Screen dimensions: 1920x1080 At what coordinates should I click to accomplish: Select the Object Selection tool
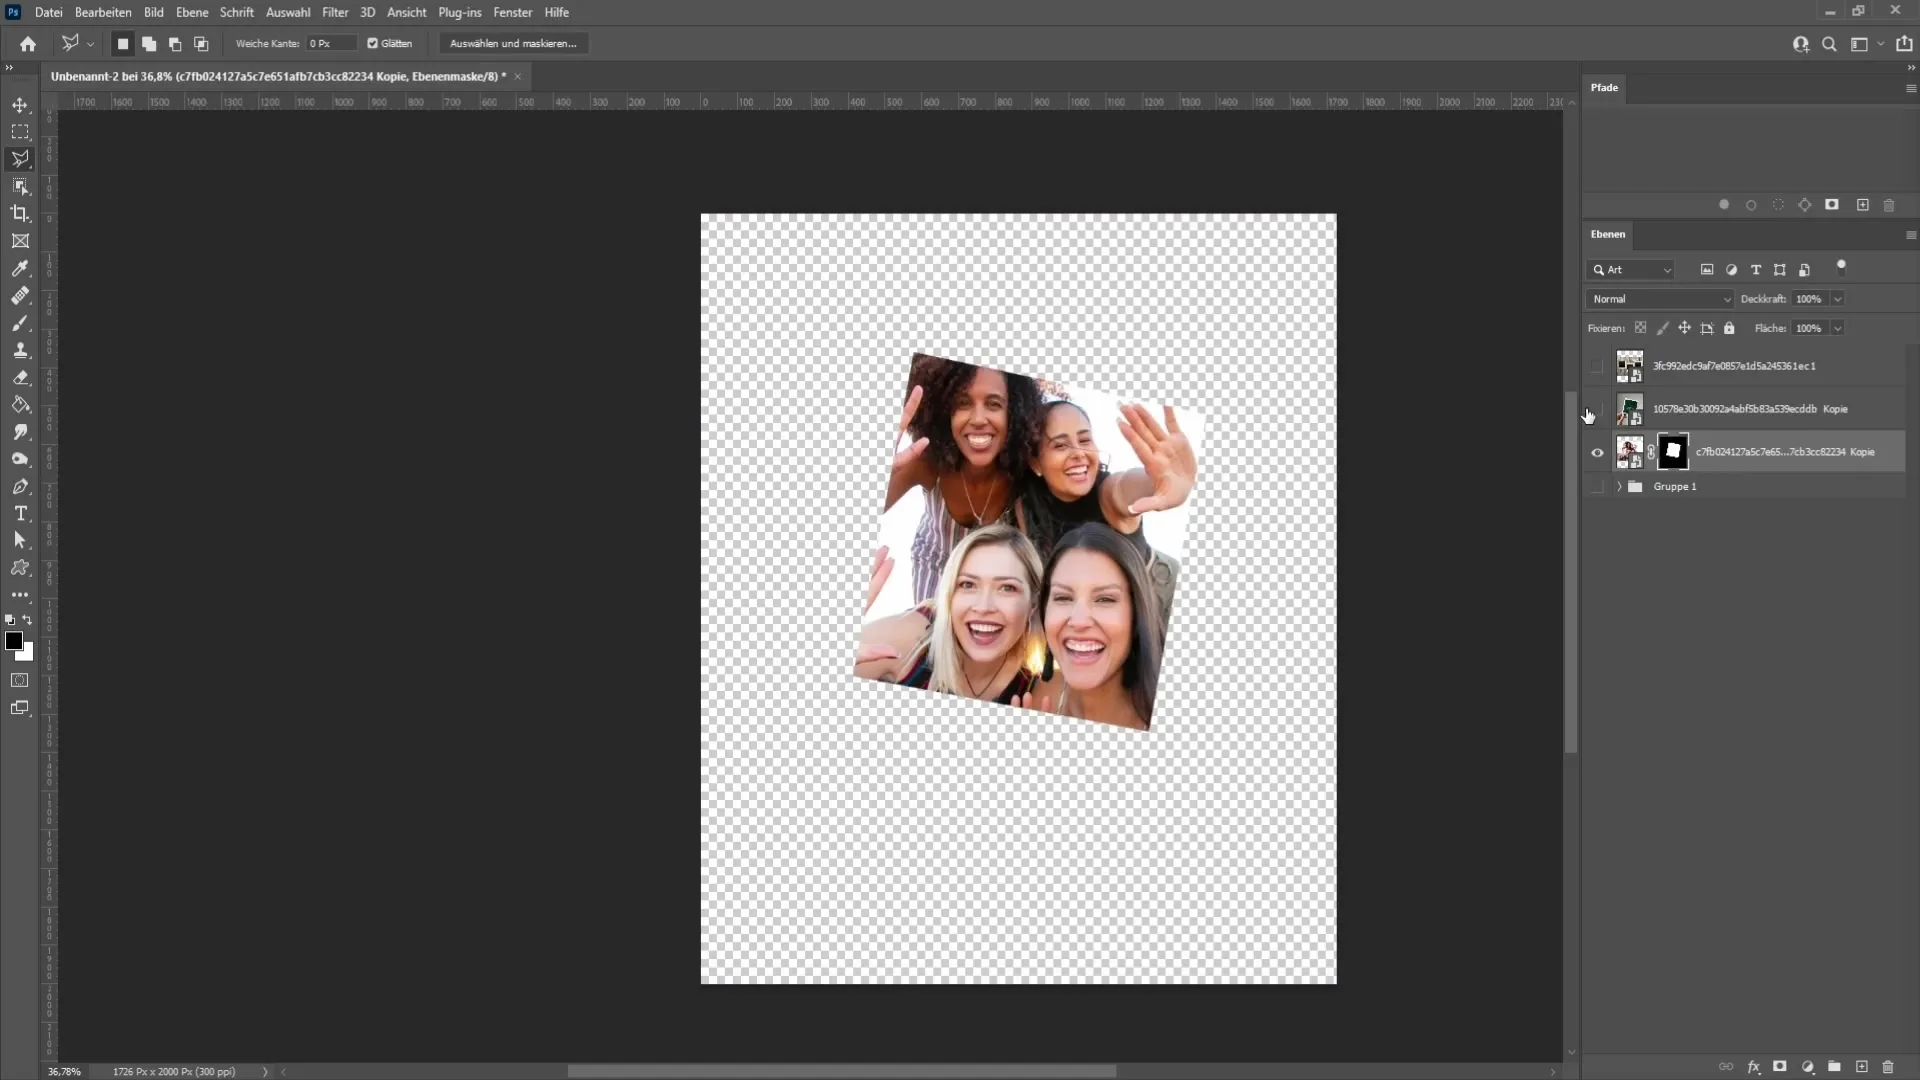[20, 186]
